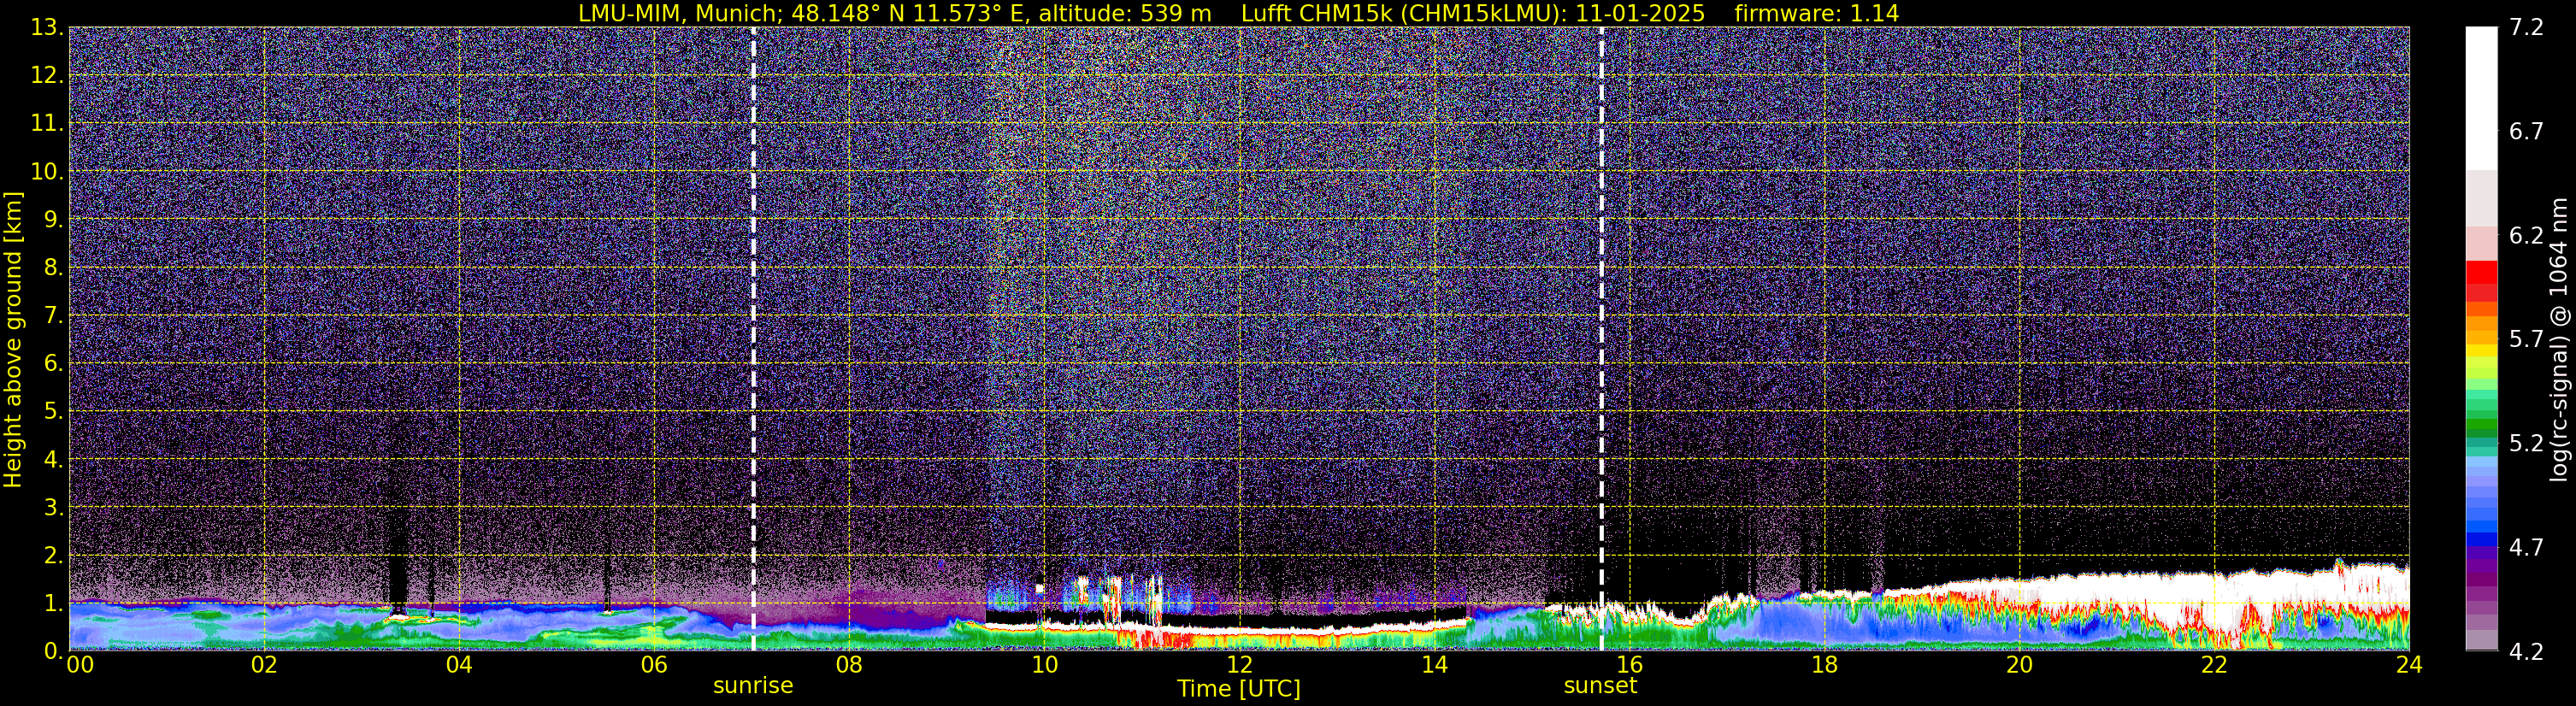Click the '08' time tick label
The width and height of the screenshot is (2576, 706).
coord(849,665)
